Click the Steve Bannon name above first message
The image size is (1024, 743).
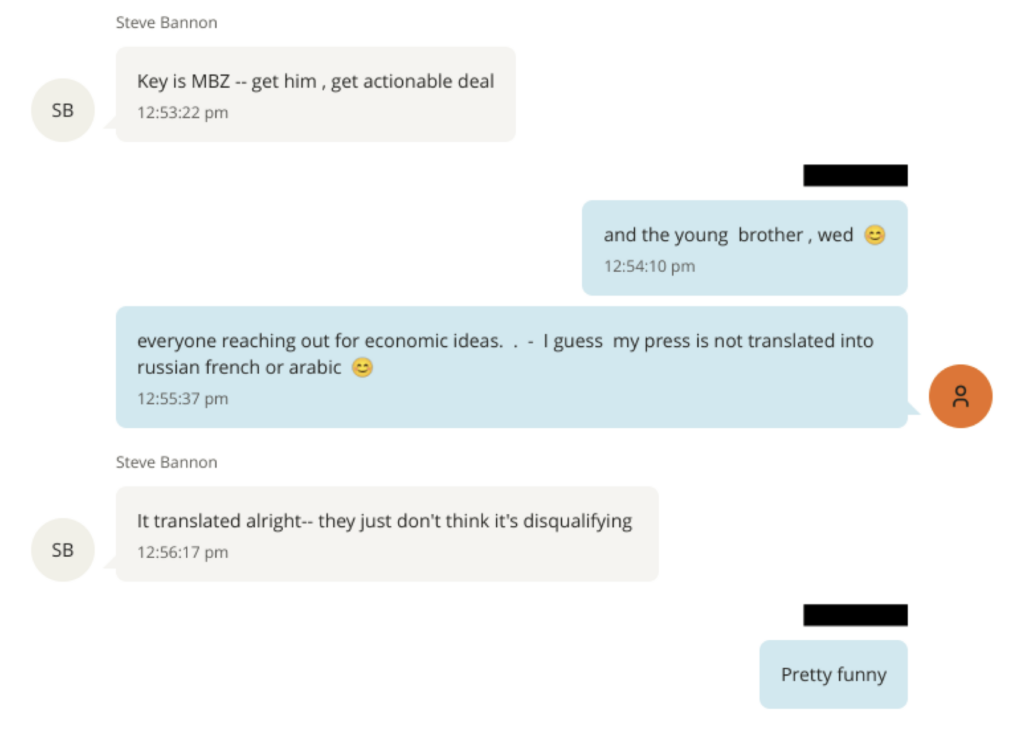(x=166, y=22)
